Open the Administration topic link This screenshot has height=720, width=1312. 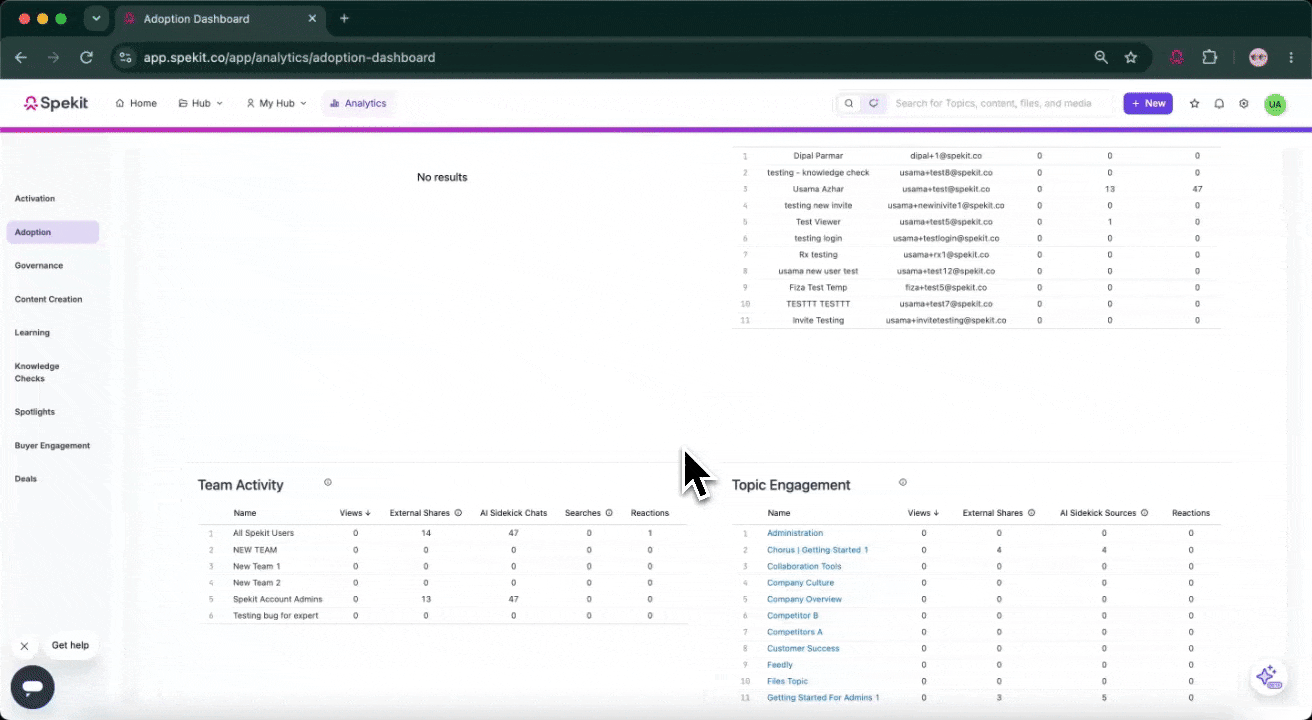(795, 533)
